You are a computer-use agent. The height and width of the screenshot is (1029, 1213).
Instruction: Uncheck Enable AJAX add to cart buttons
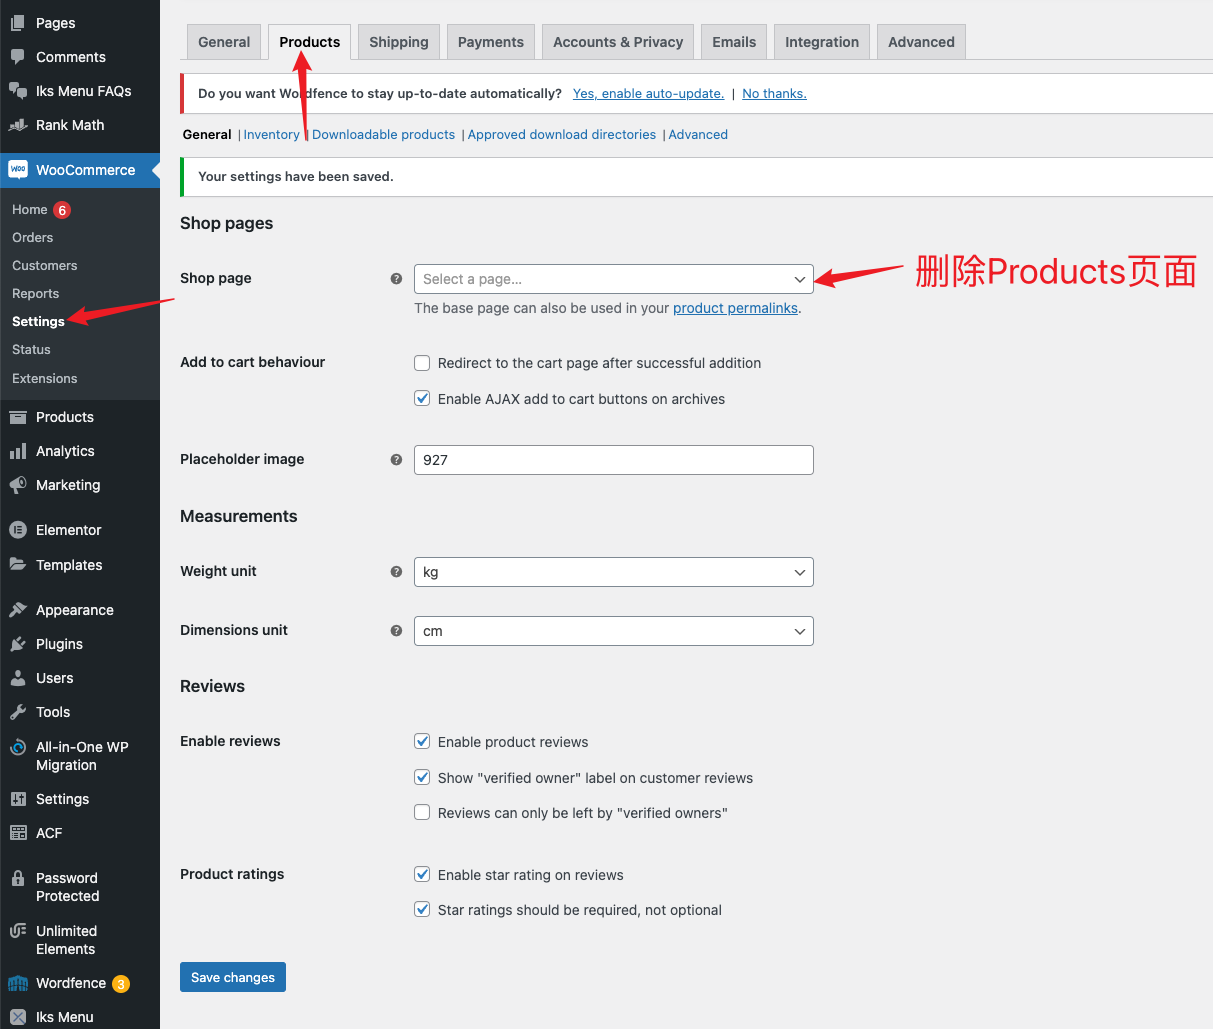click(x=422, y=398)
